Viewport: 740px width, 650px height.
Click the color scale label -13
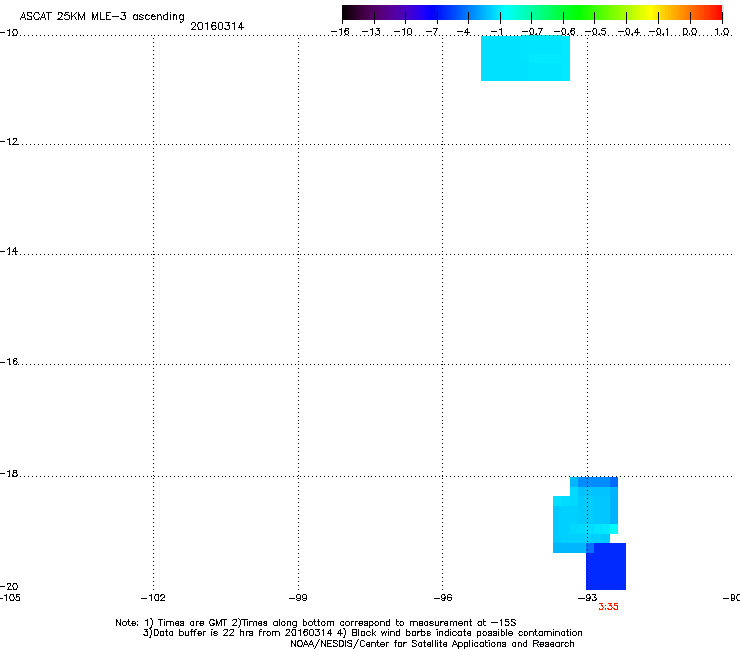point(371,32)
